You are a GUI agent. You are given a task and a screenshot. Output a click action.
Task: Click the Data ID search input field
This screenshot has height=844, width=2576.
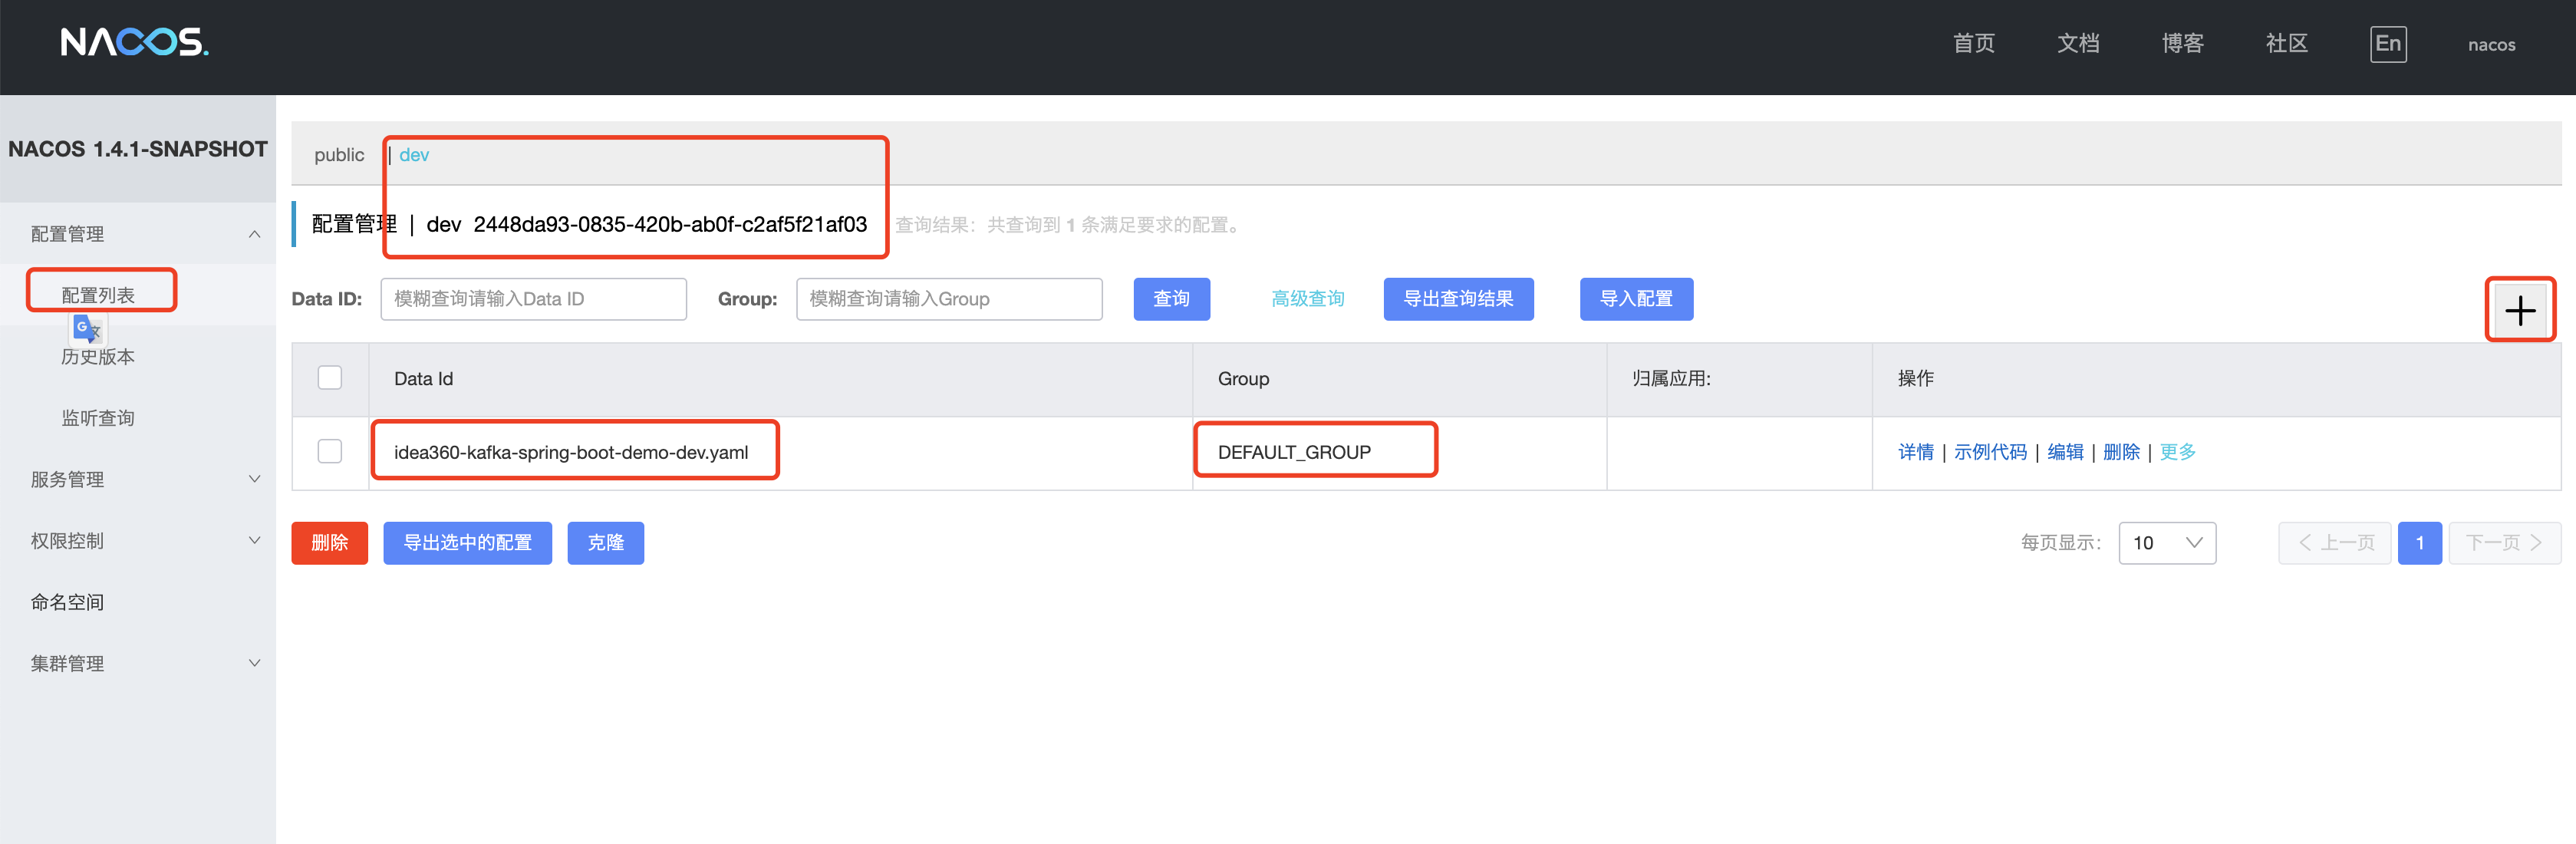(533, 299)
